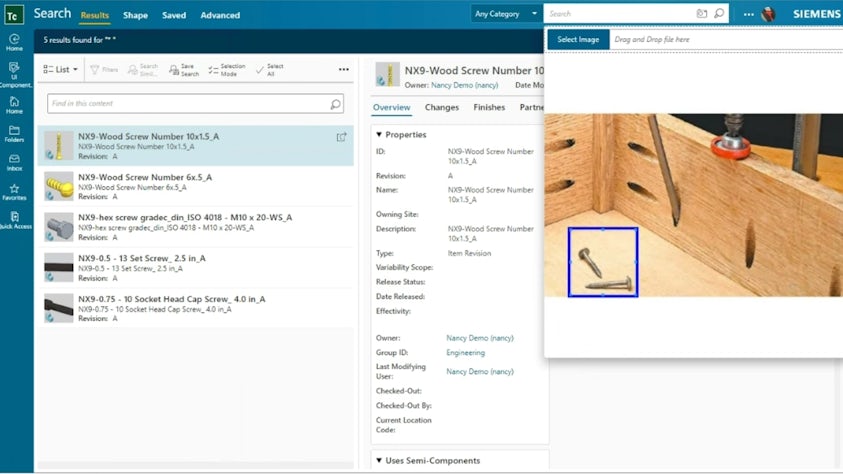Screen dimensions: 843x474
Task: Select the Finishes tab
Action: click(489, 107)
